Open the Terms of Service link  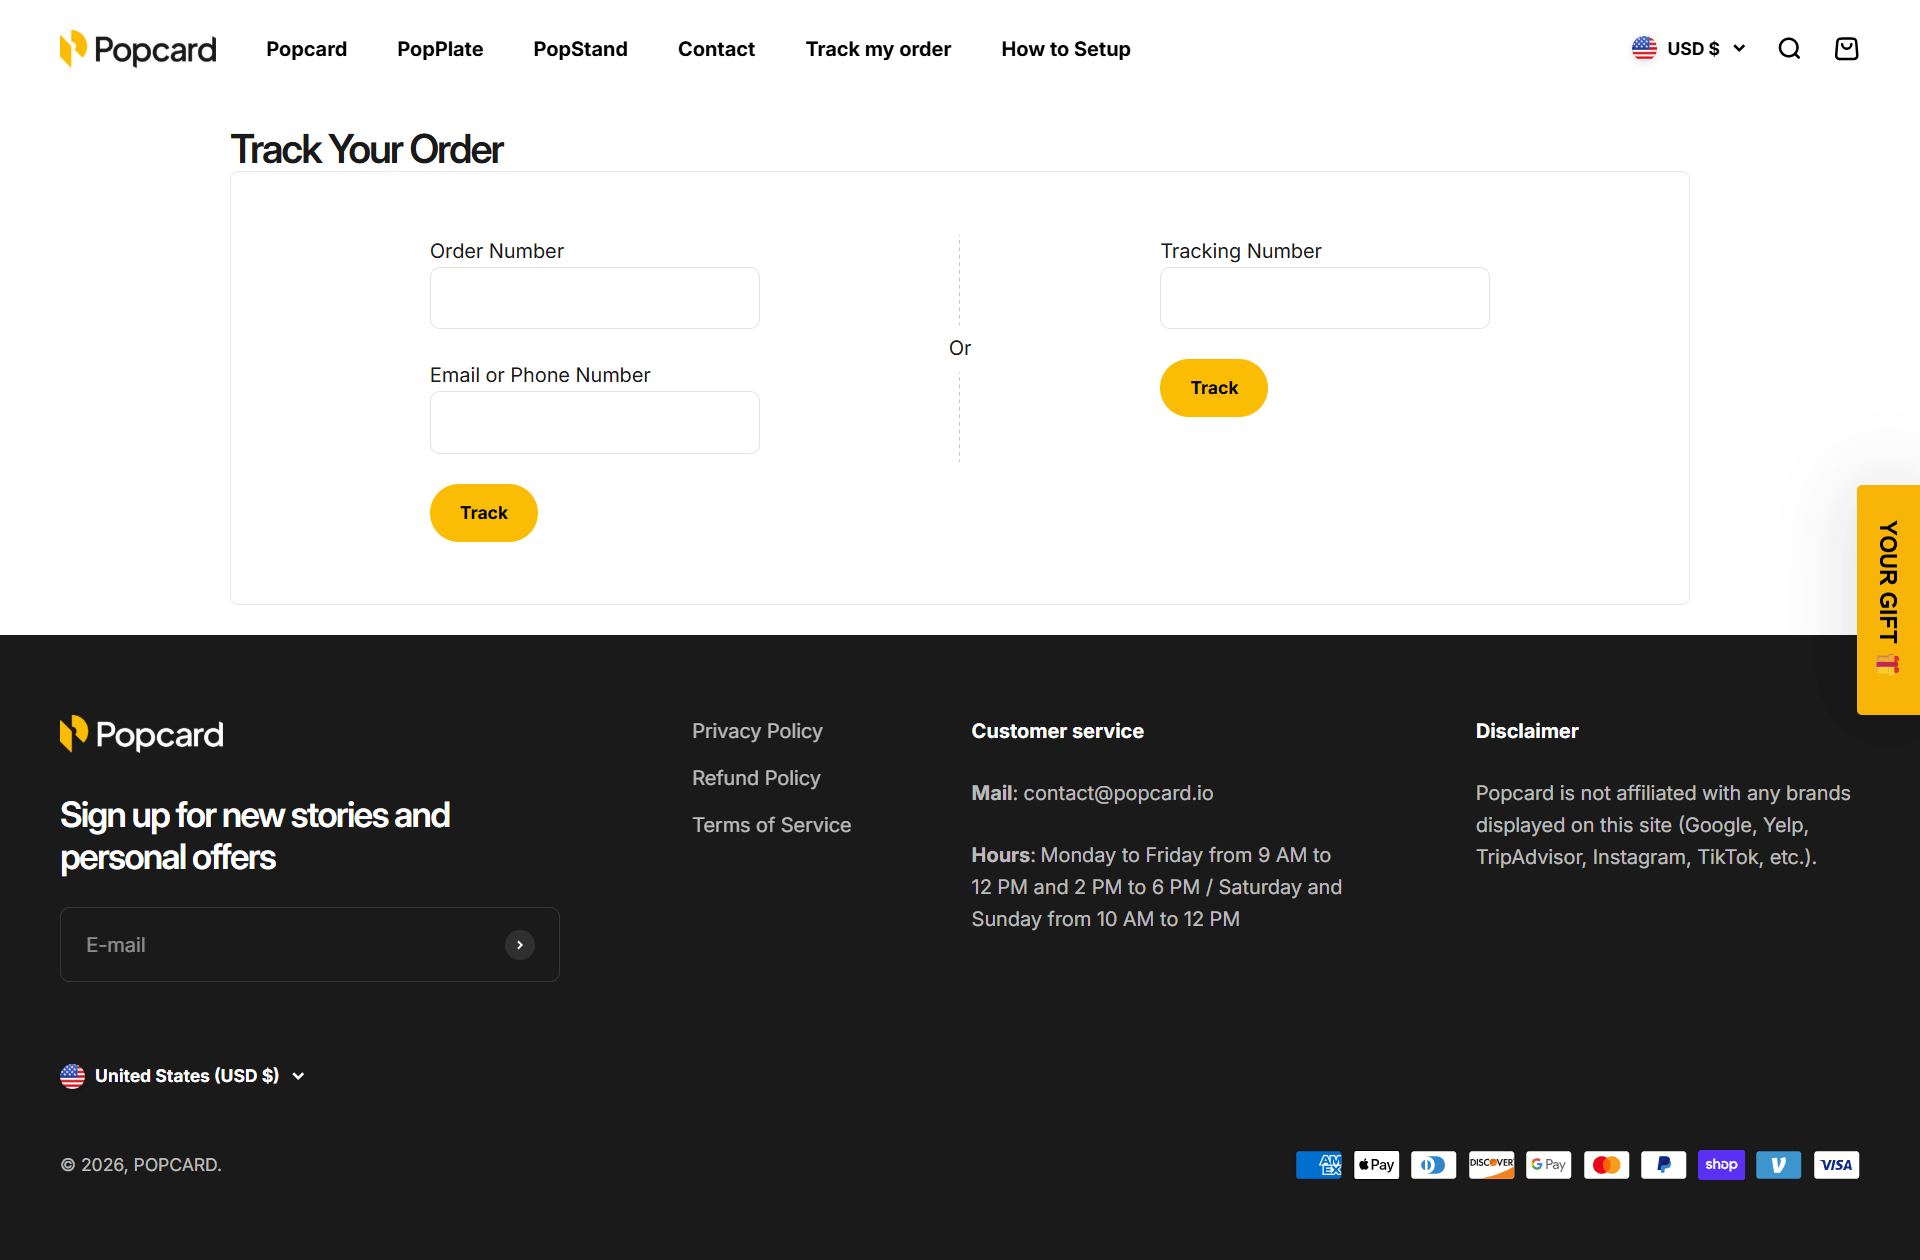(772, 825)
